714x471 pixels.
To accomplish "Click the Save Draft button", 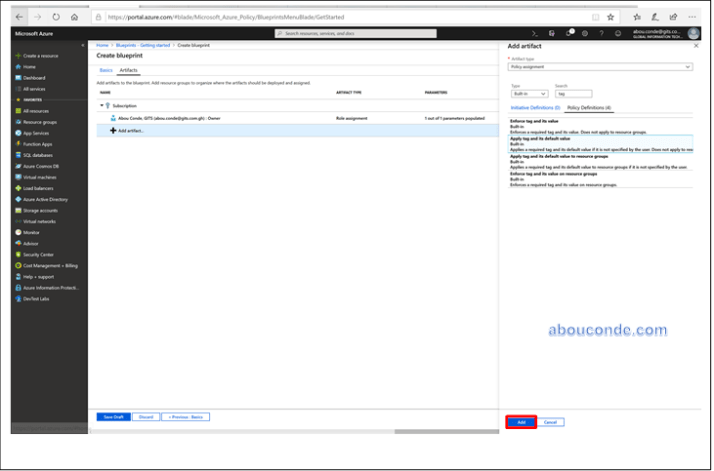I will 113,416.
